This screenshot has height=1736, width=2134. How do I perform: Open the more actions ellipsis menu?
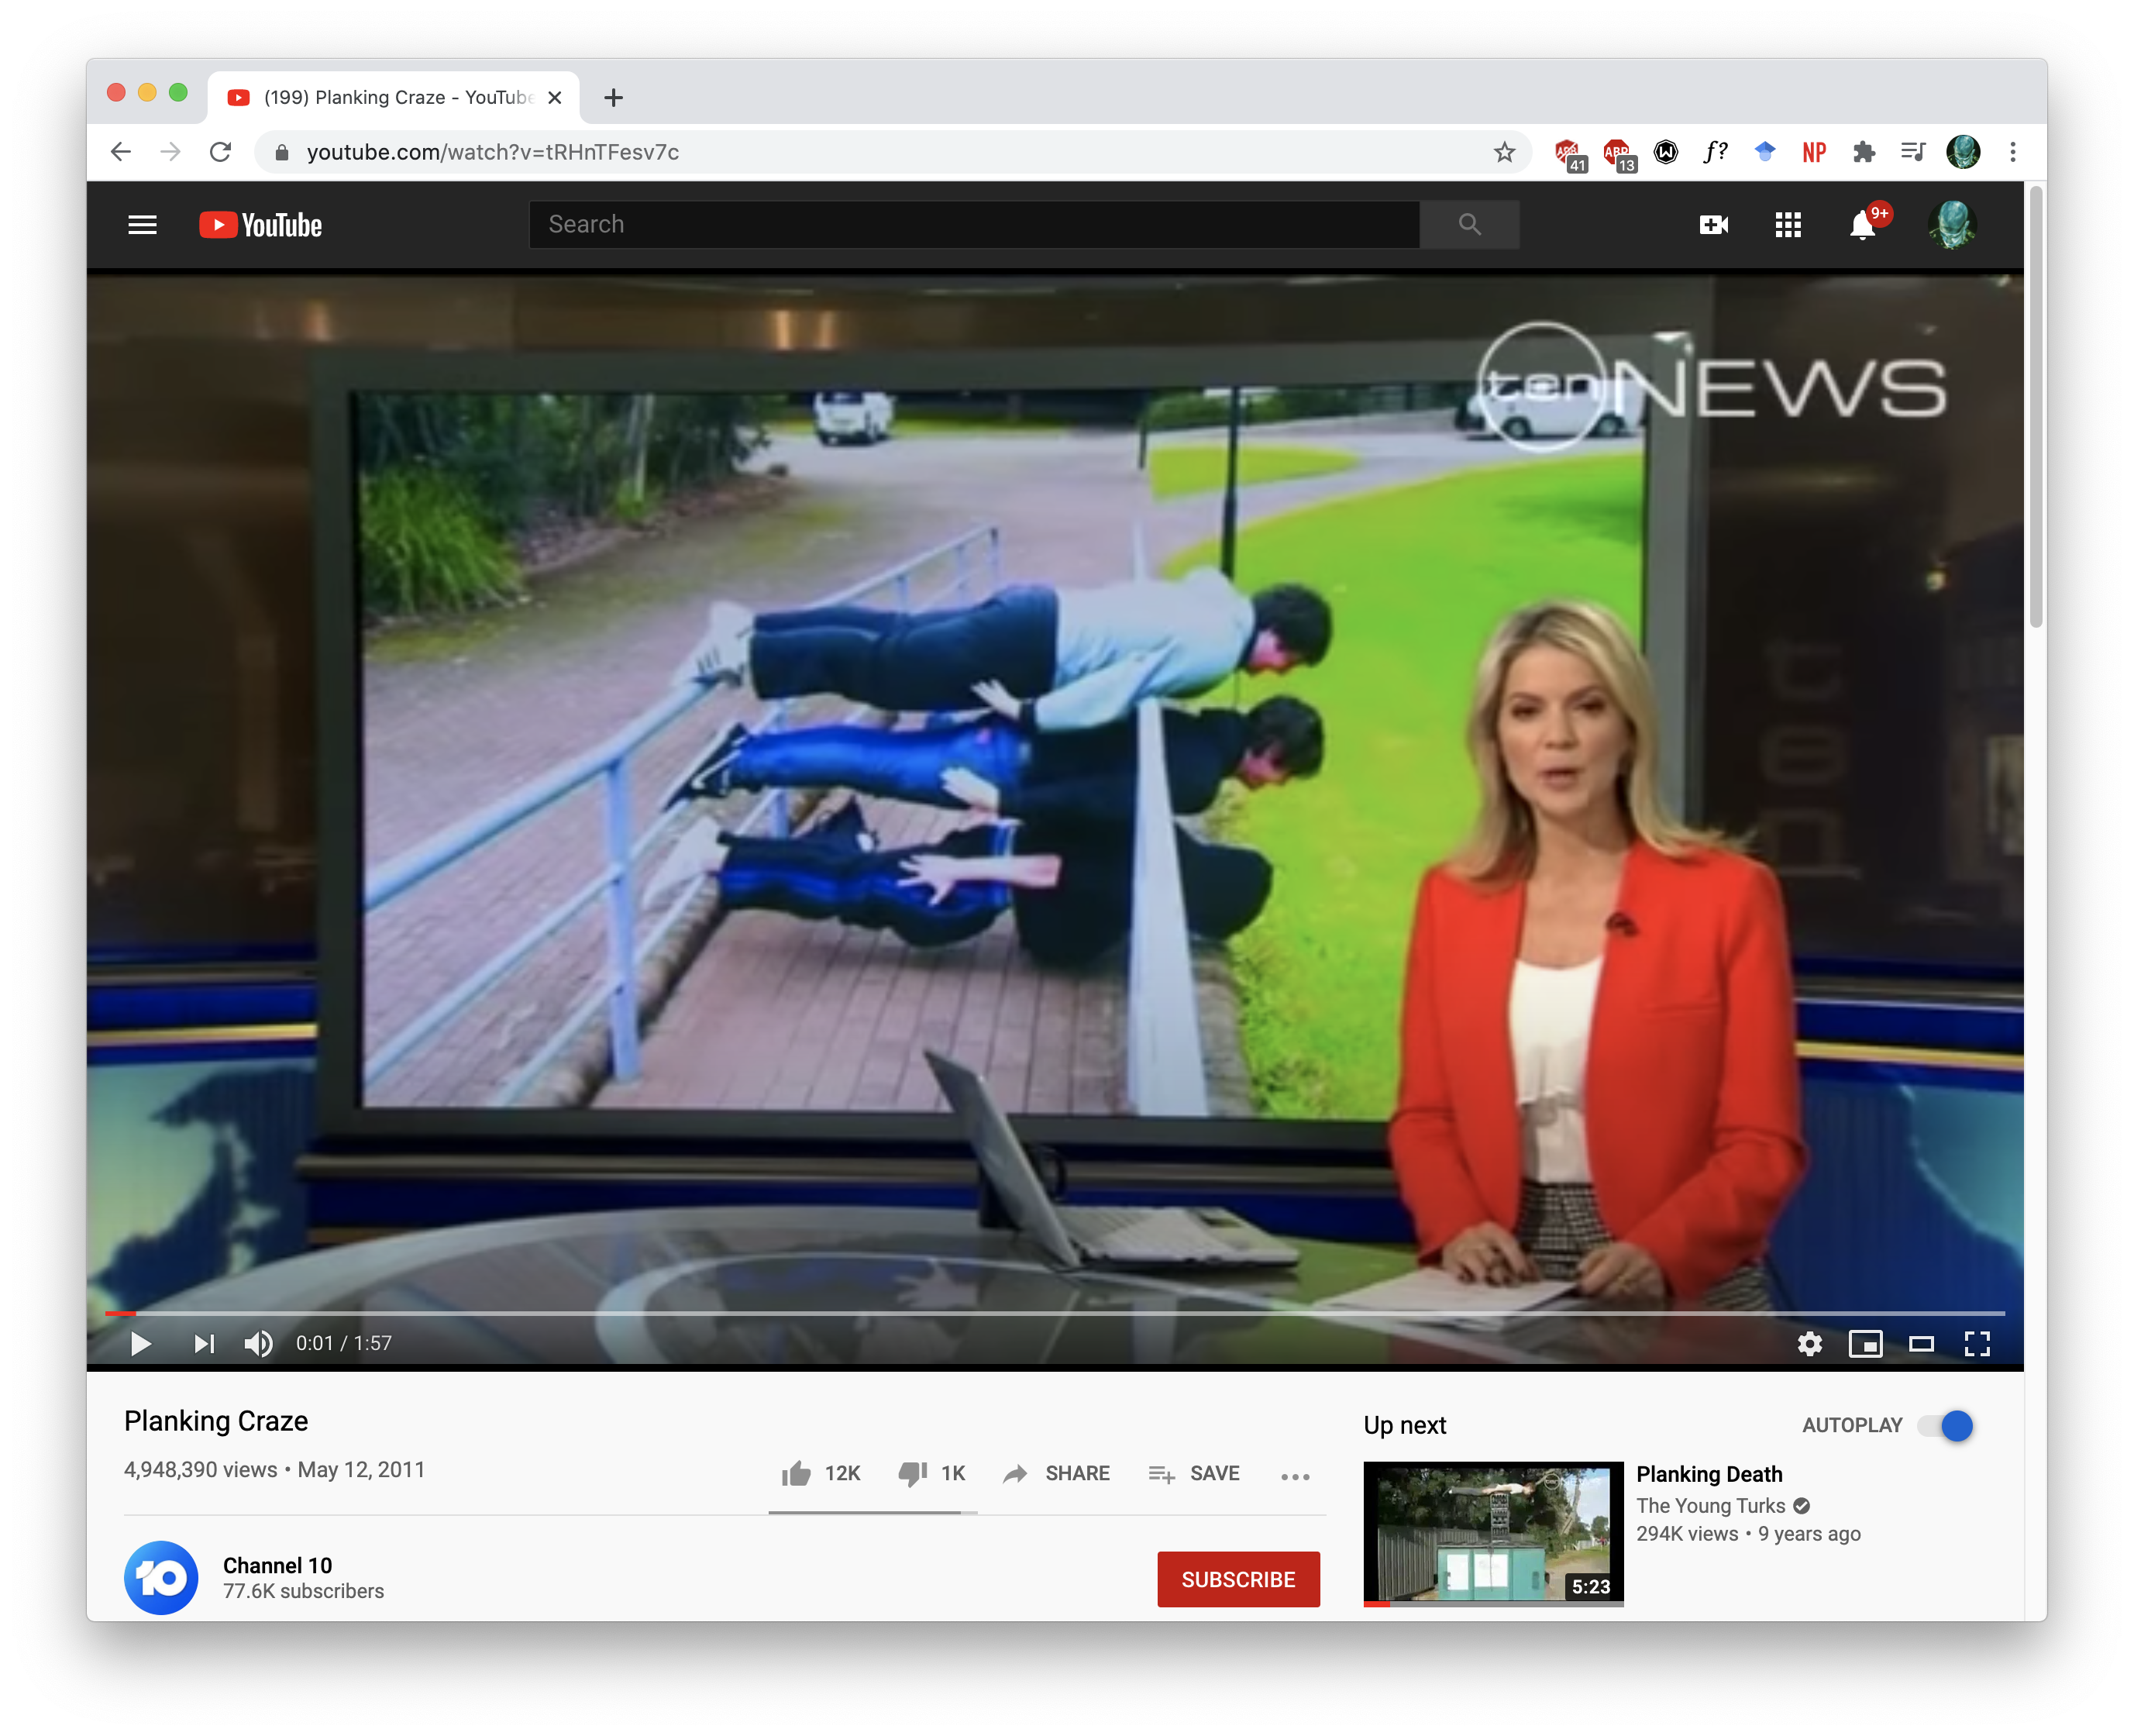[x=1295, y=1476]
